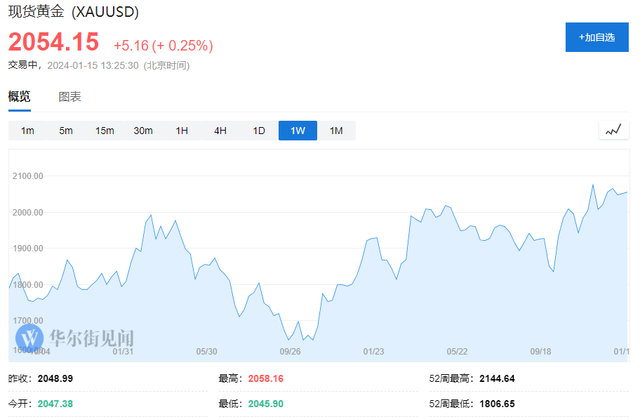Select the 5m timeframe
This screenshot has width=640, height=417.
(66, 131)
